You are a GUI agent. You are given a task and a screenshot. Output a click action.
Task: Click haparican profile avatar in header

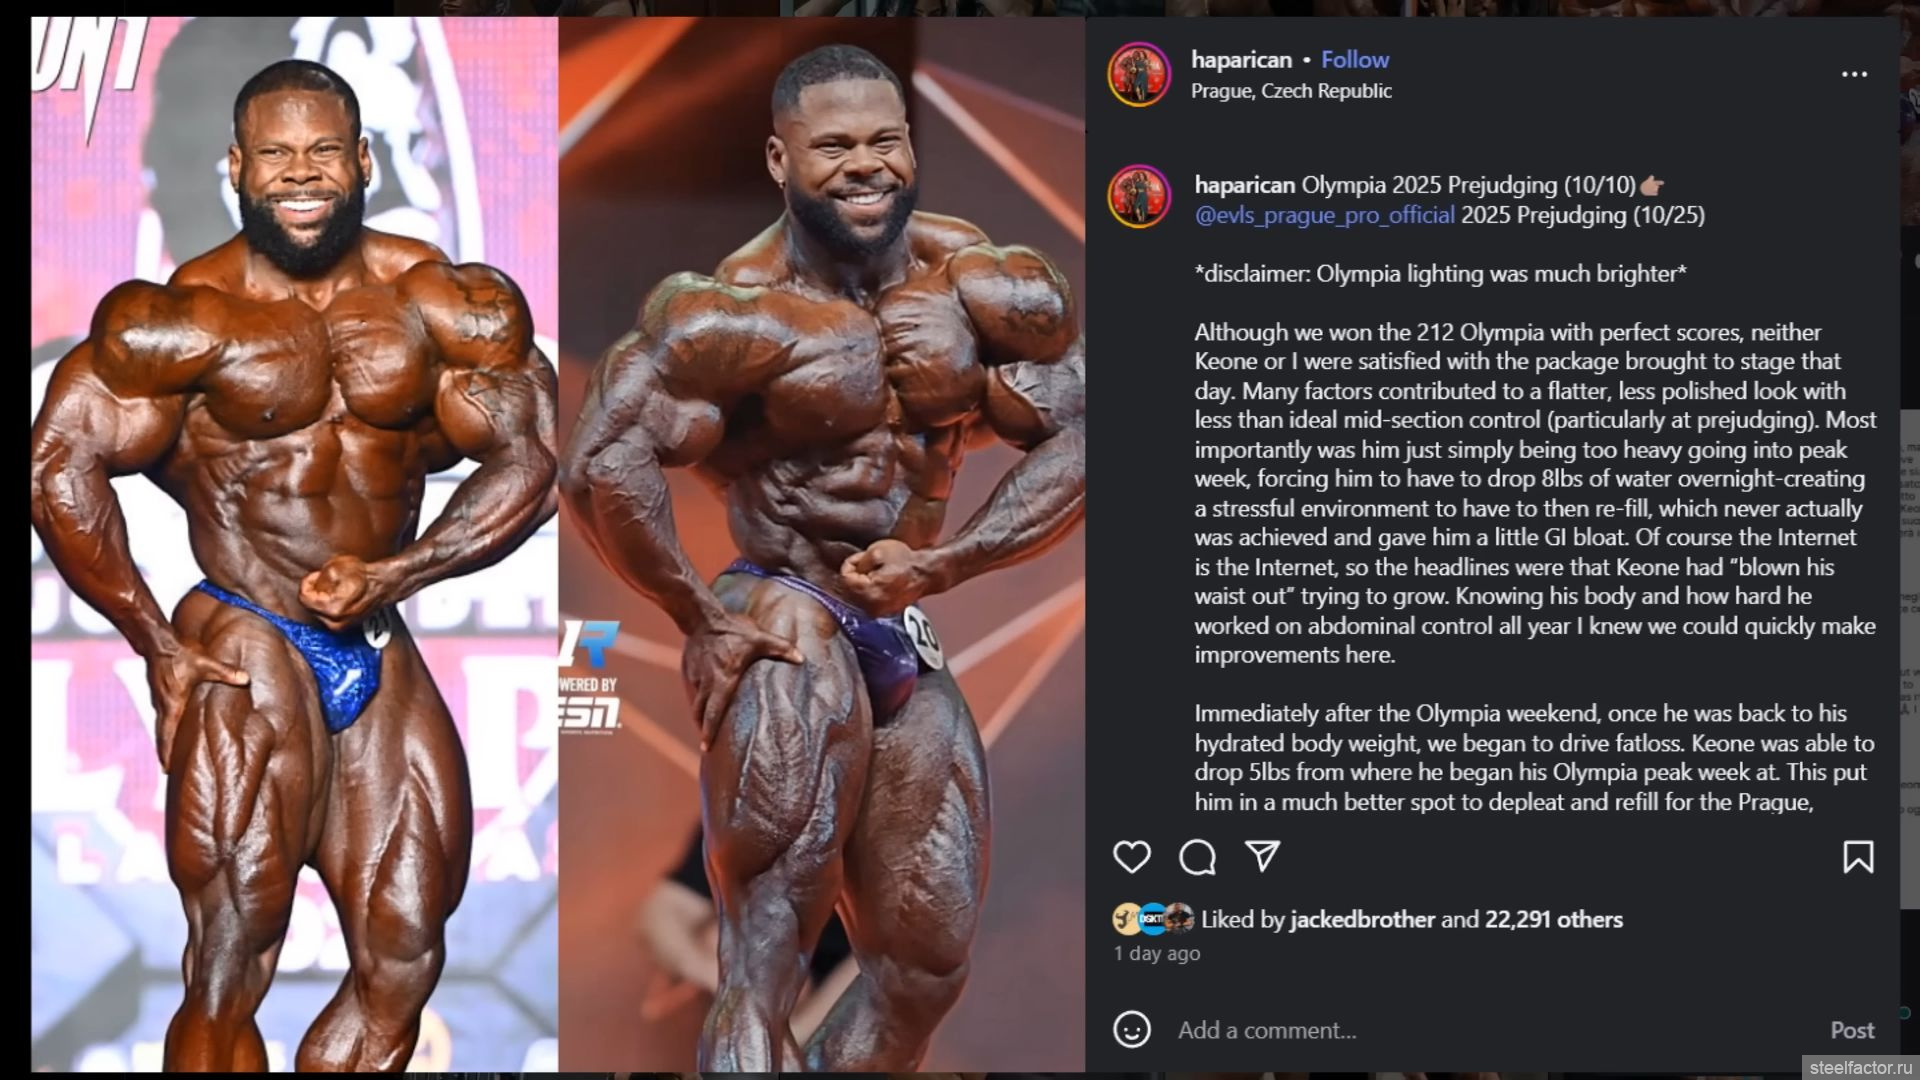1139,75
